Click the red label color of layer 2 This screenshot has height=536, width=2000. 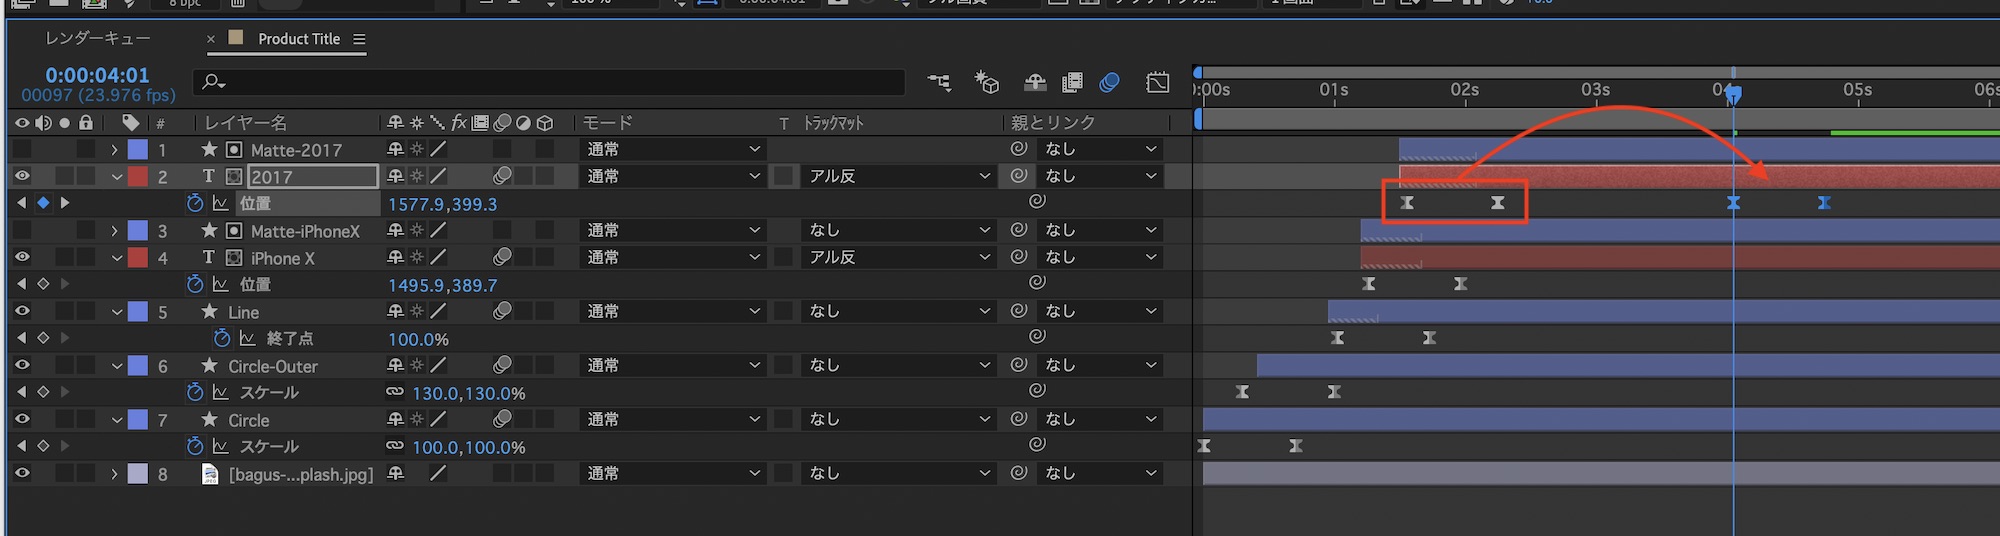[138, 176]
